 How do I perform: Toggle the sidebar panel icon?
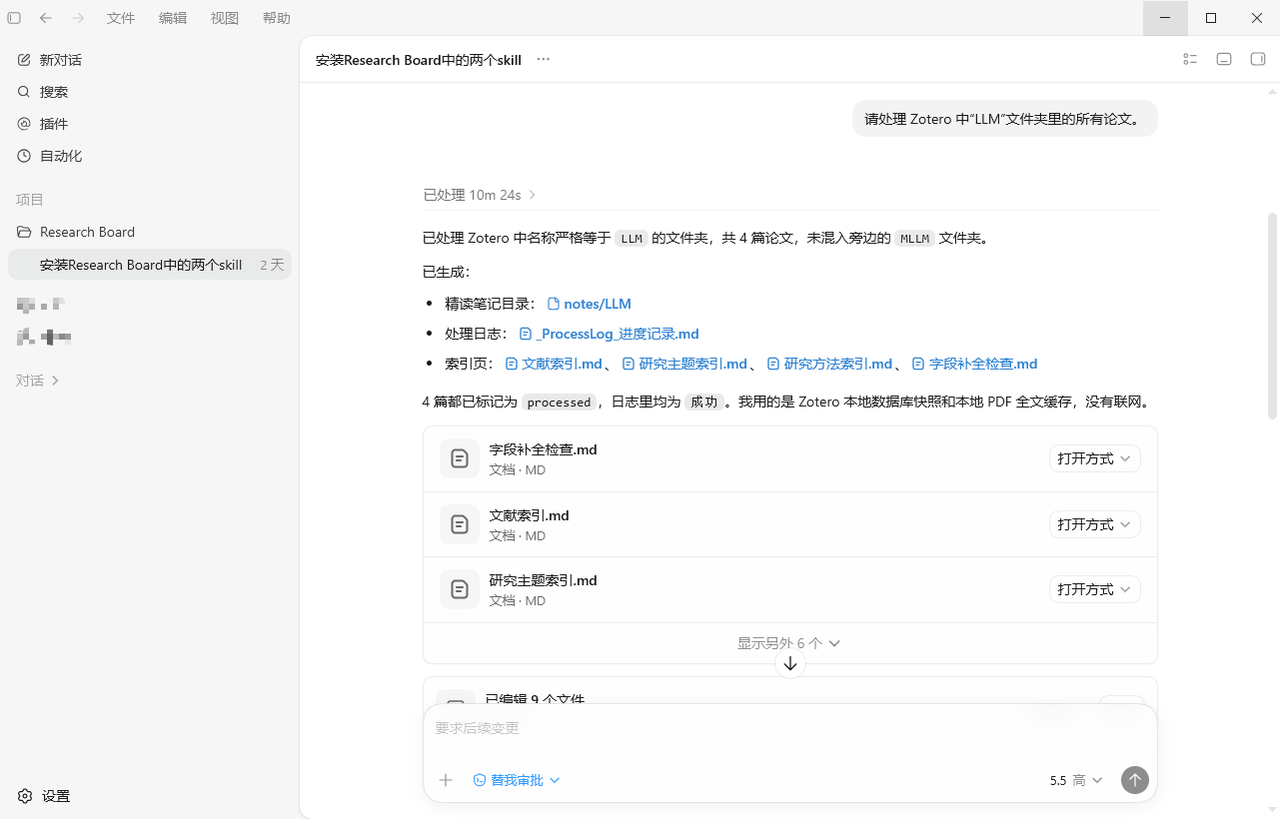[14, 18]
